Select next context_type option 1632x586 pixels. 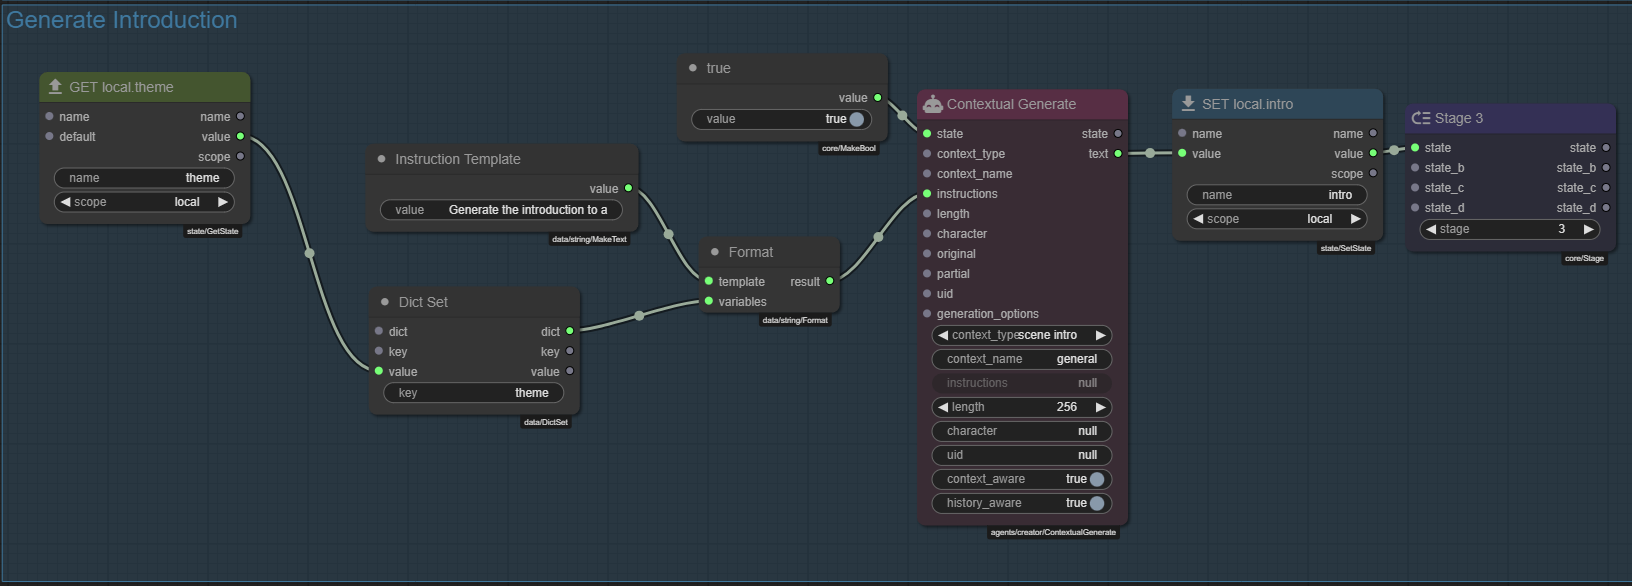[1101, 335]
